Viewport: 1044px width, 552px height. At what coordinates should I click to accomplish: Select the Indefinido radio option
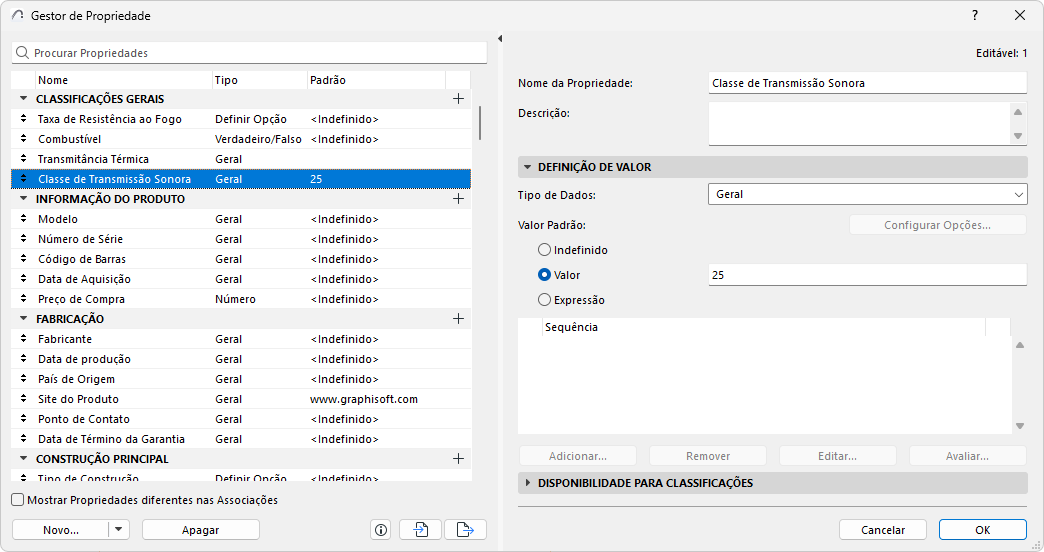point(544,250)
